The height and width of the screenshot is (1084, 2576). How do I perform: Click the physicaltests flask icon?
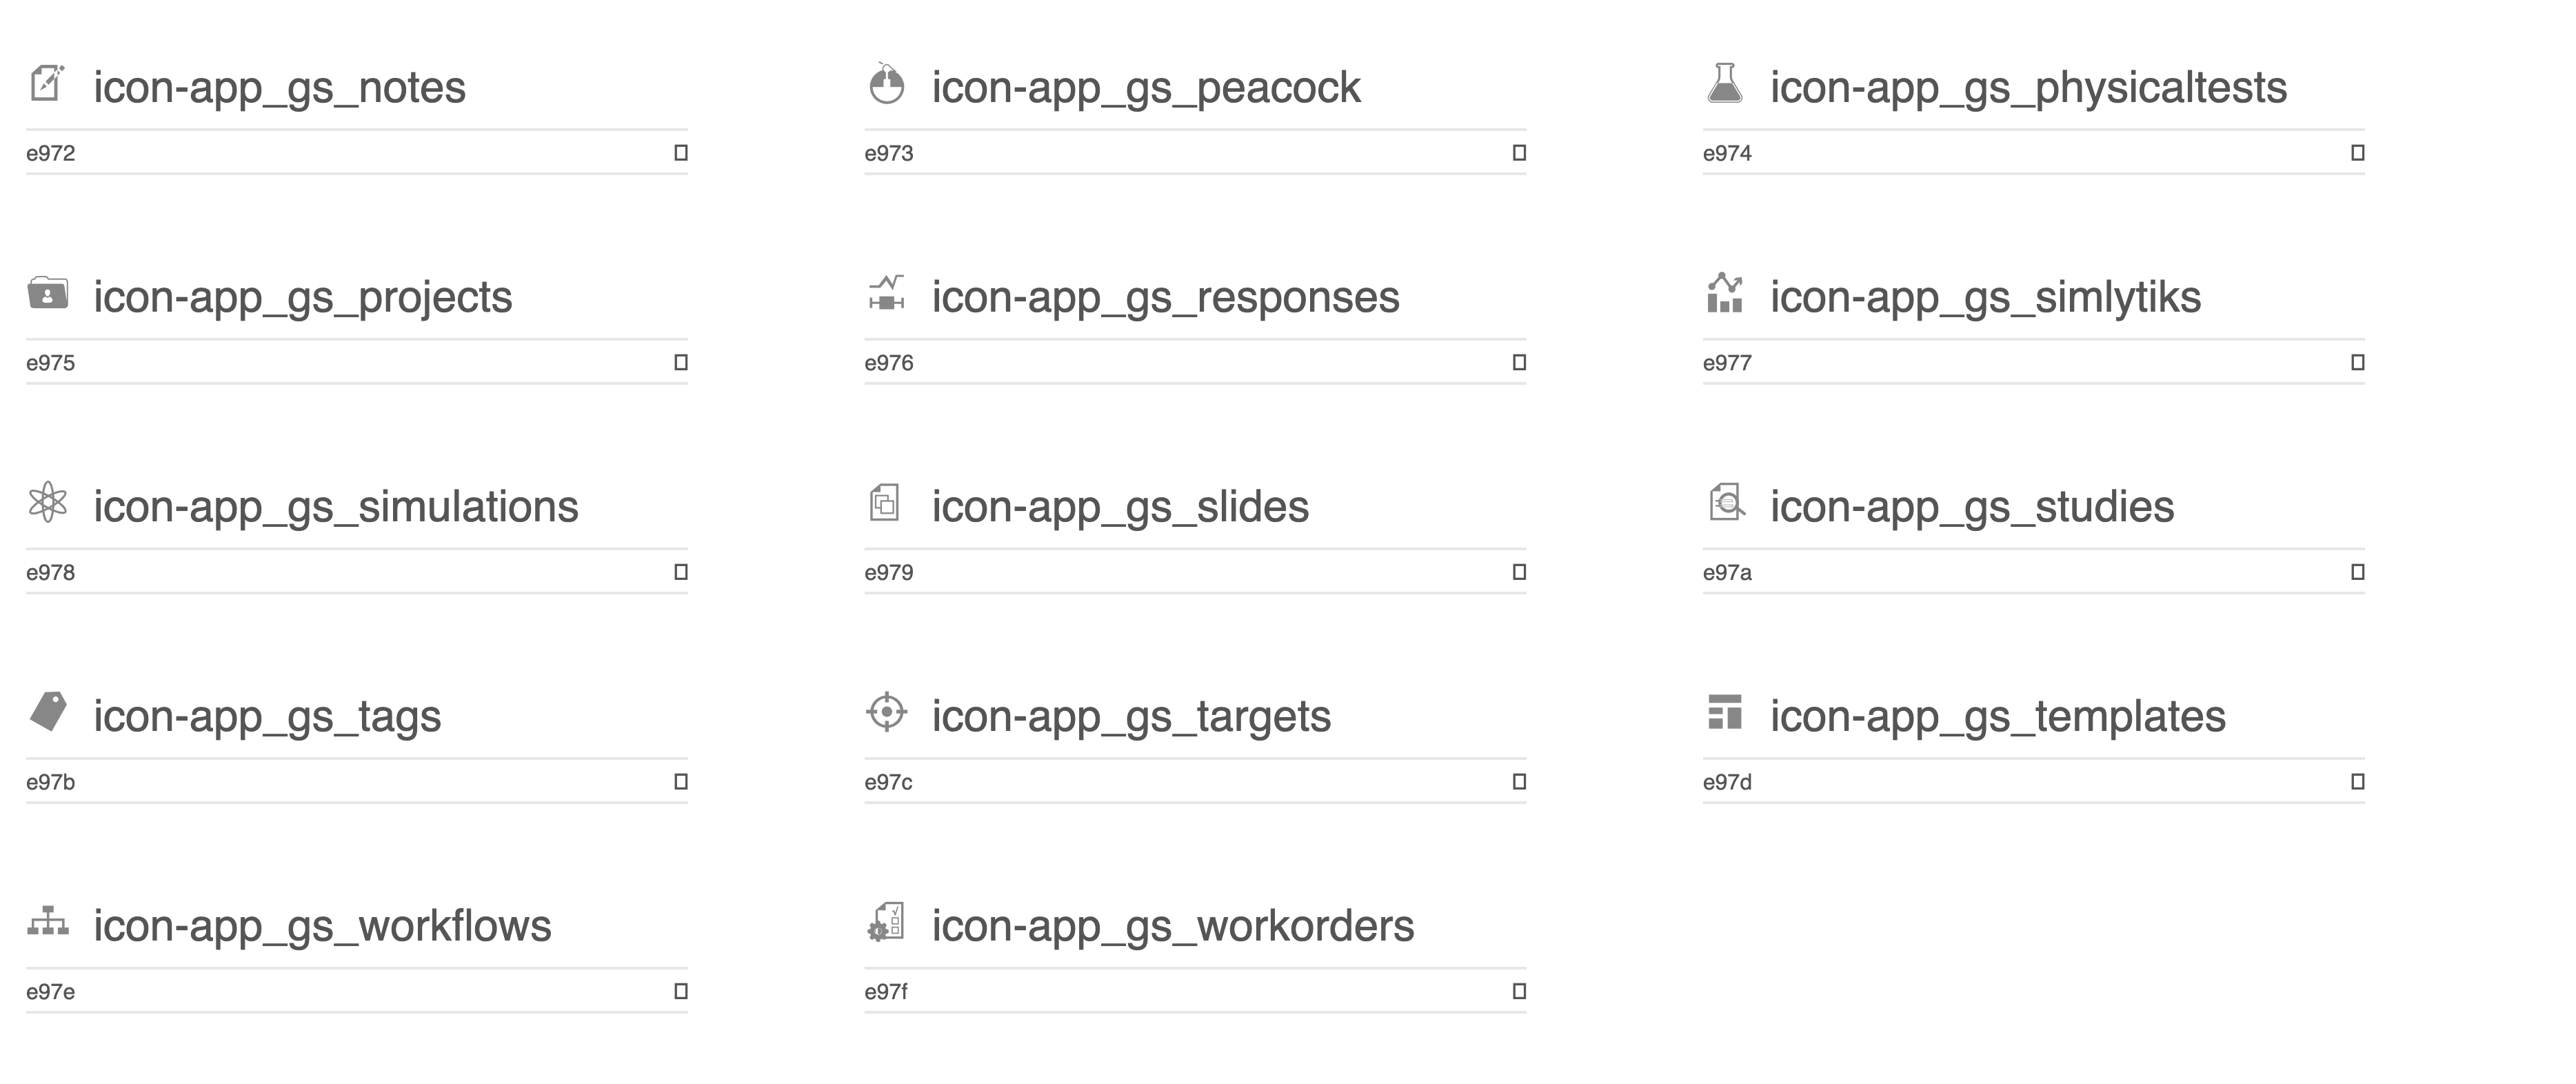[1724, 84]
